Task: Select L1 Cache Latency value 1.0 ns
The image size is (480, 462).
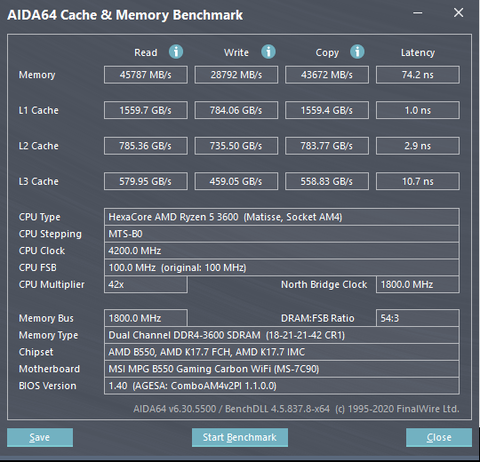Action: 418,110
